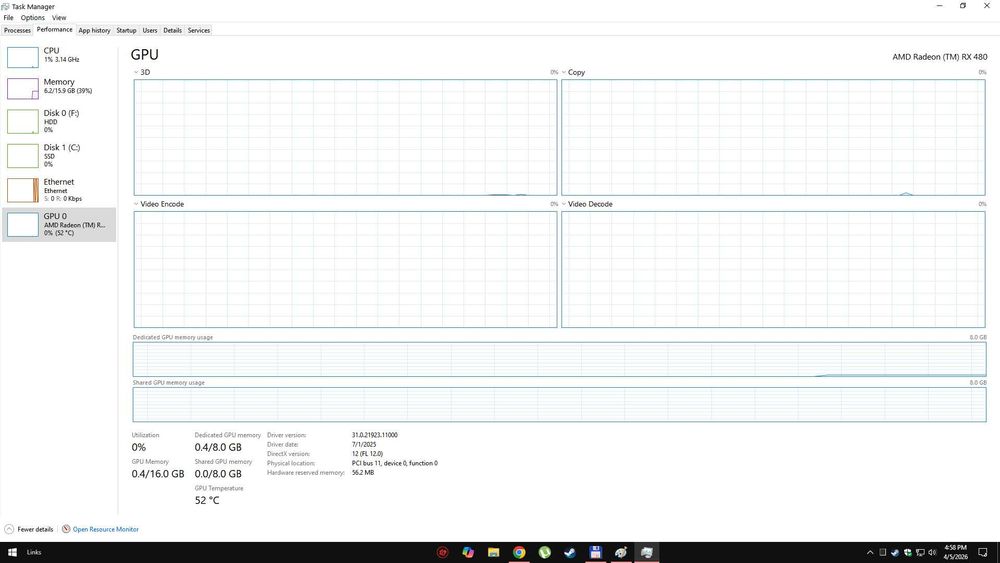The height and width of the screenshot is (563, 1000).
Task: Click the Steam tray icon
Action: pyautogui.click(x=895, y=552)
